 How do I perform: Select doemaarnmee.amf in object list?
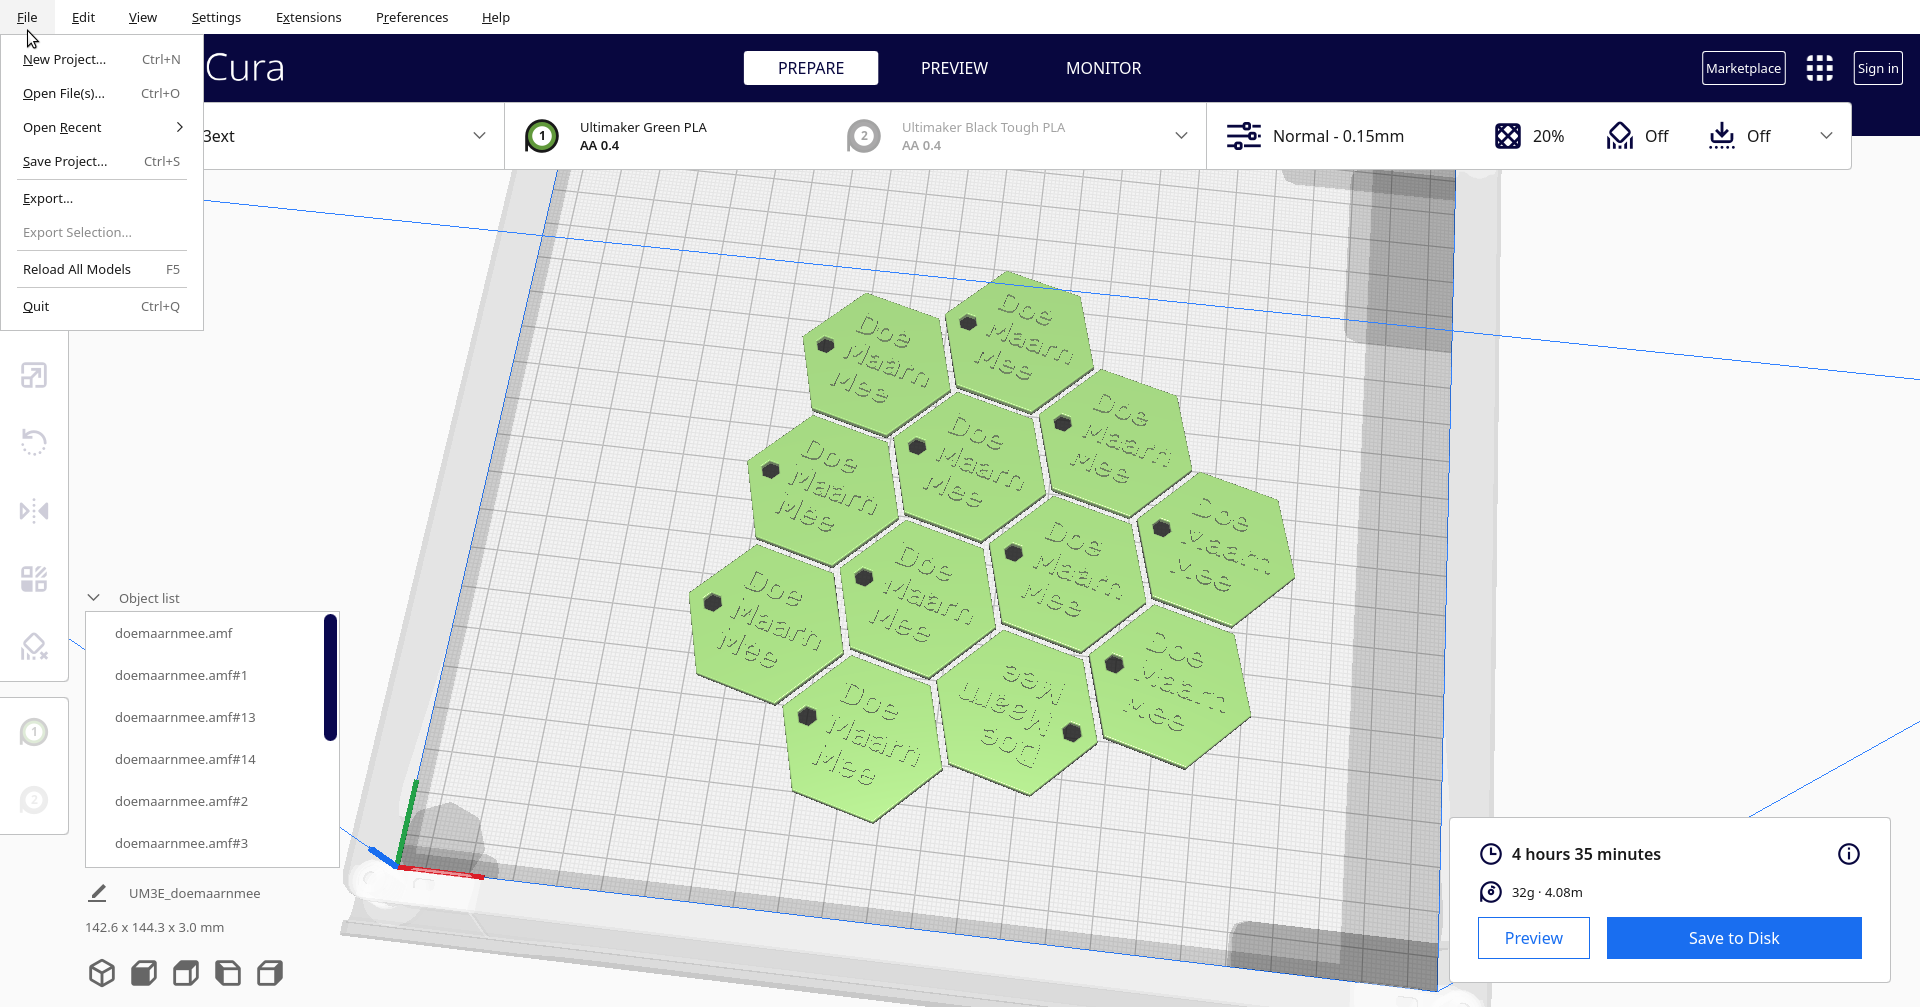coord(205,633)
